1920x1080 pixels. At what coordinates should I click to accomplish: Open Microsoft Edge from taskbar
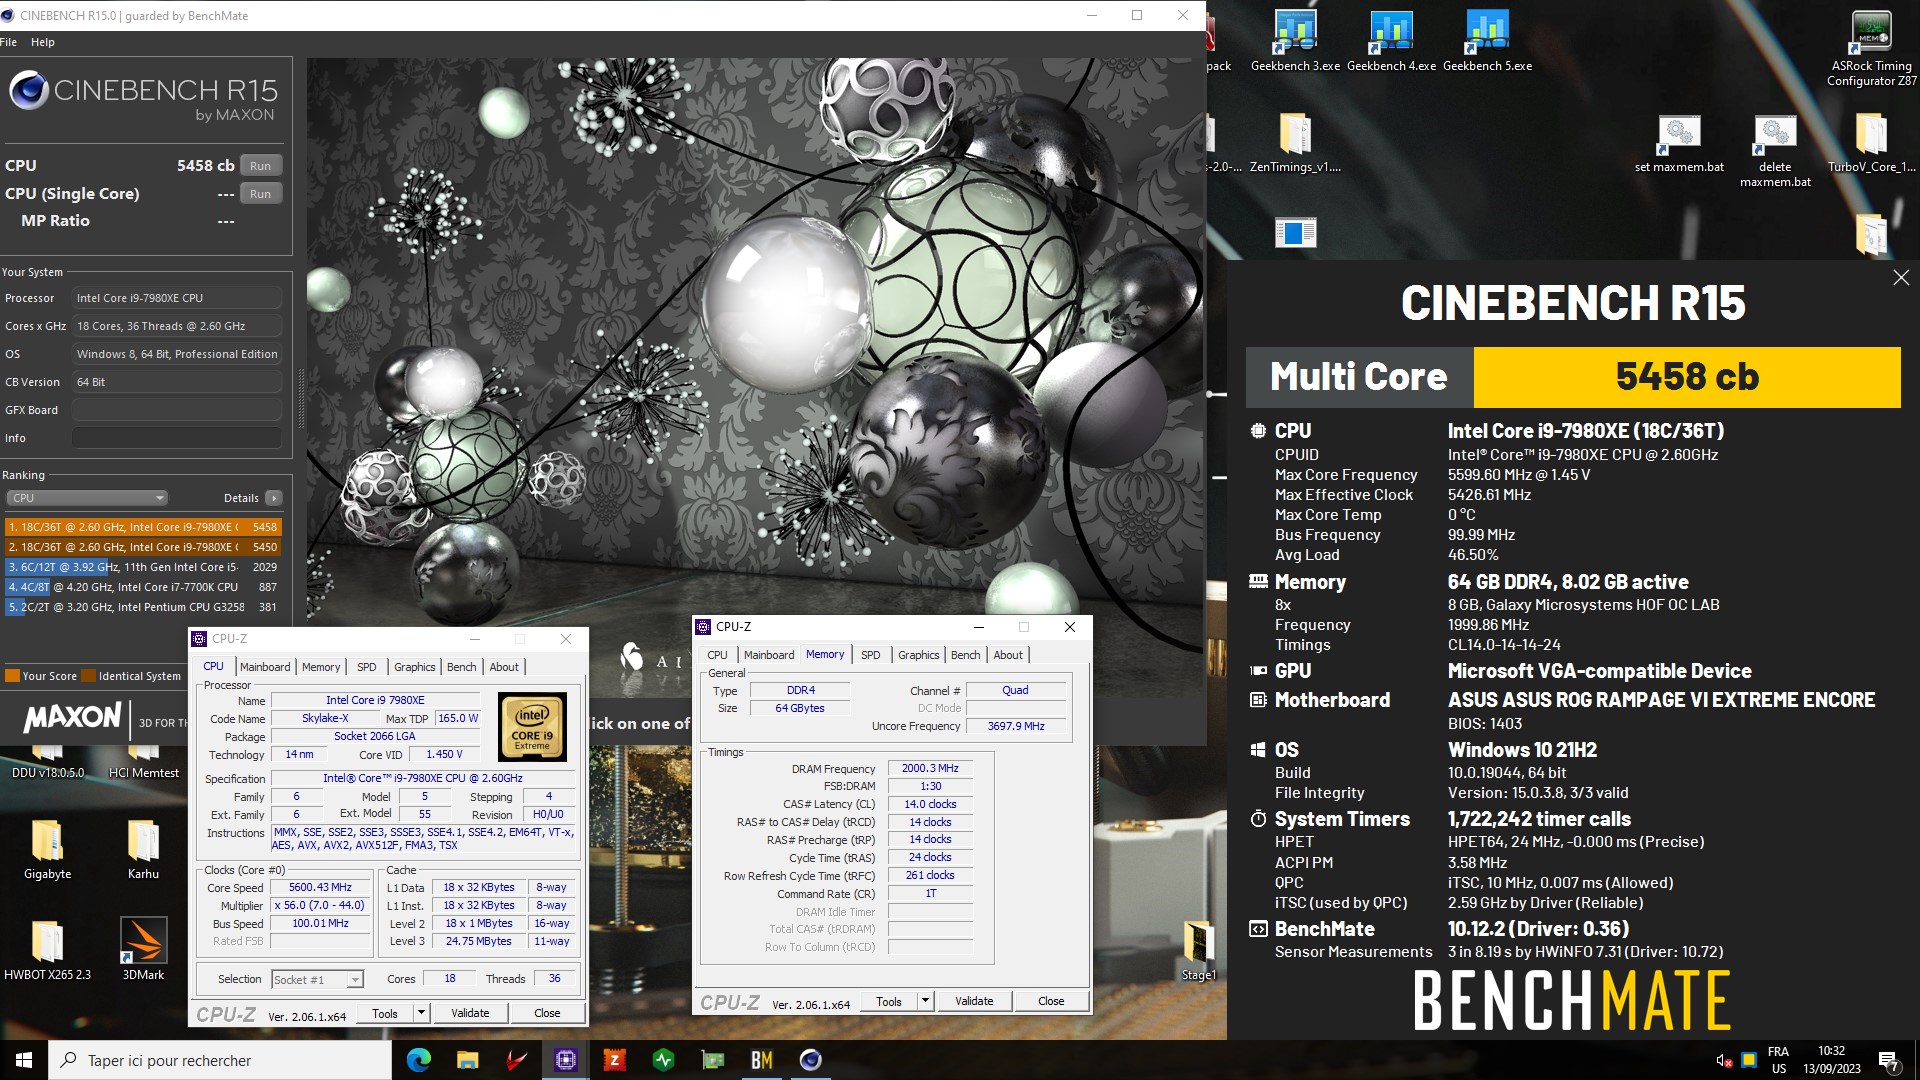click(419, 1060)
